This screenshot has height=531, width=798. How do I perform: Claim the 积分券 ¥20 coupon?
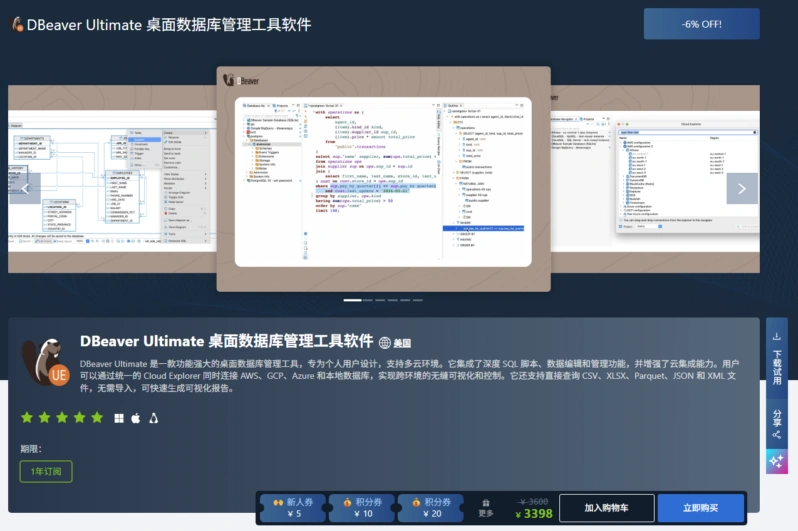tap(431, 508)
